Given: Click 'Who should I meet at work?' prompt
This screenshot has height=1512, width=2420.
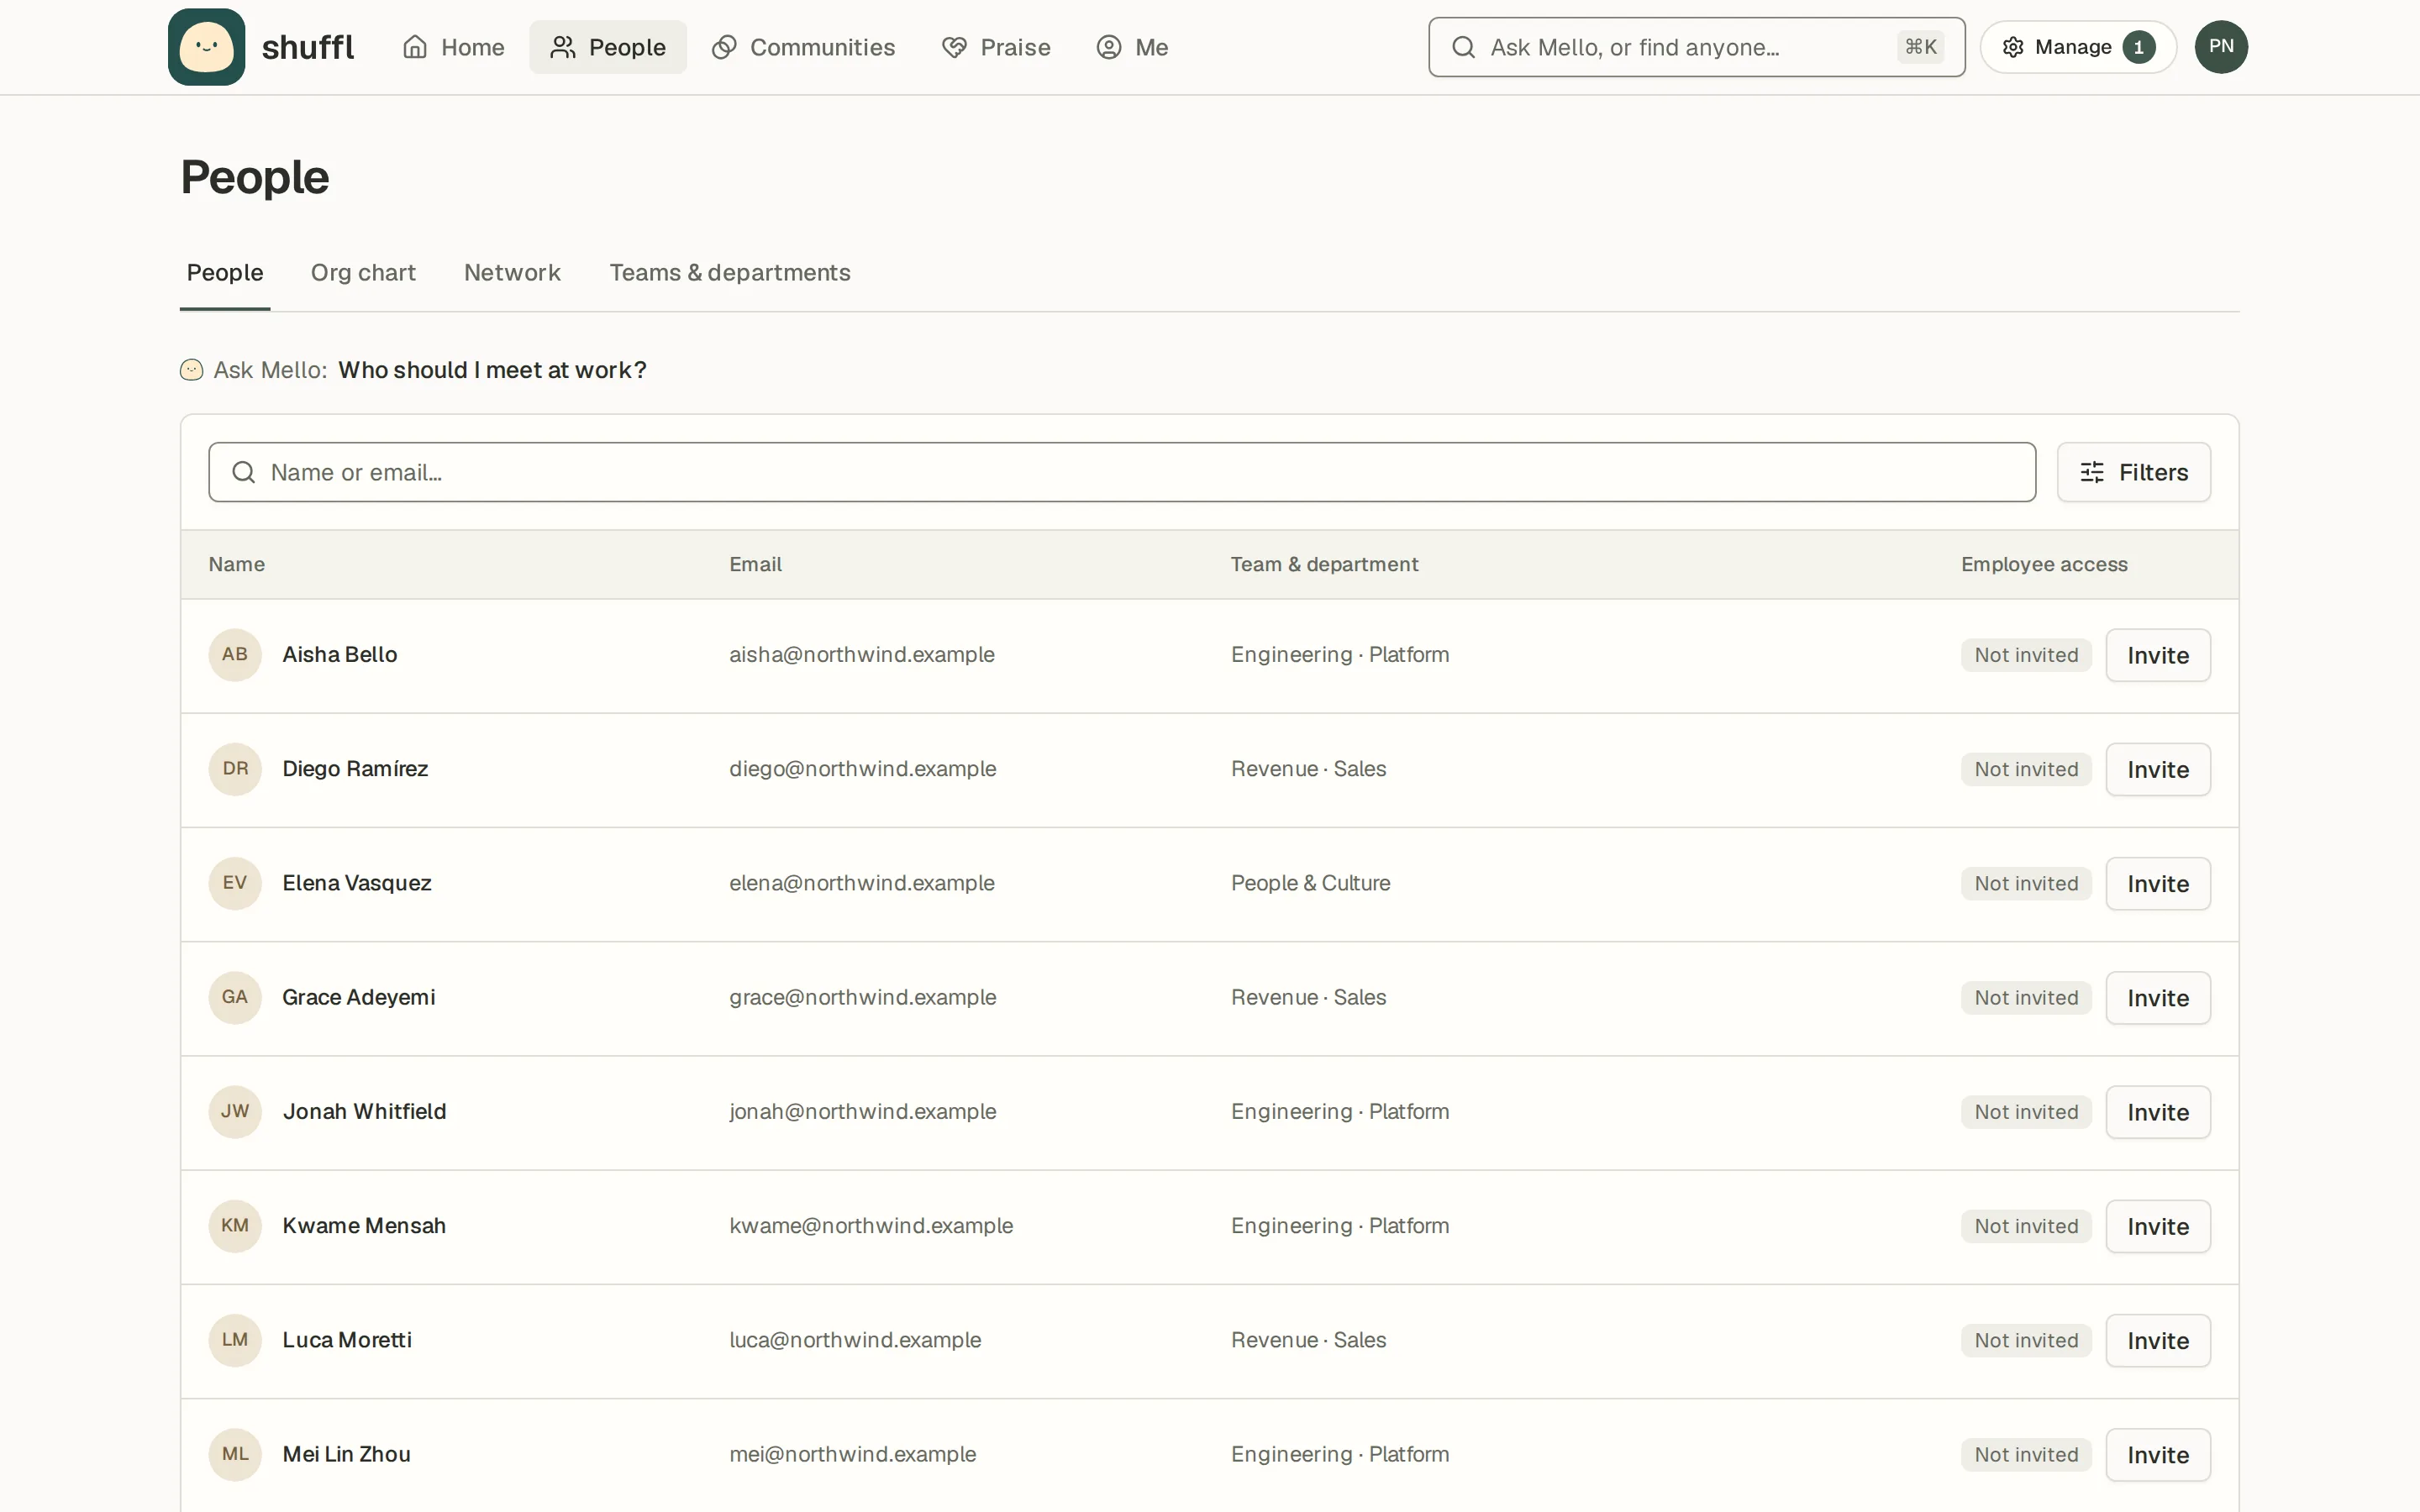Looking at the screenshot, I should (x=492, y=370).
